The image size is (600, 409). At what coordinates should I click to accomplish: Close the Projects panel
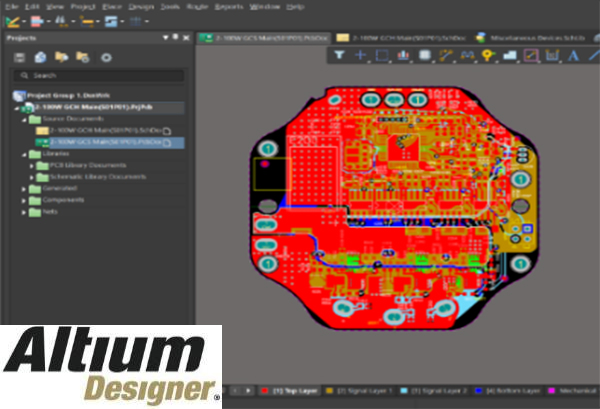[x=186, y=37]
